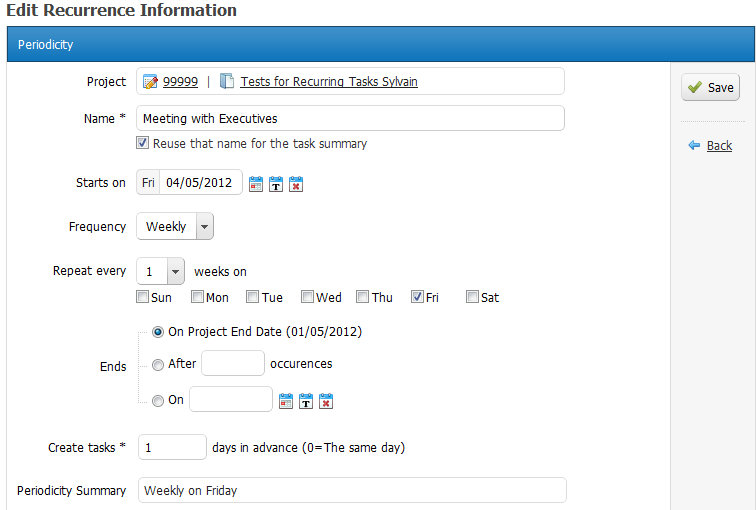This screenshot has height=510, width=756.
Task: Open project 99999 link
Action: pos(180,81)
